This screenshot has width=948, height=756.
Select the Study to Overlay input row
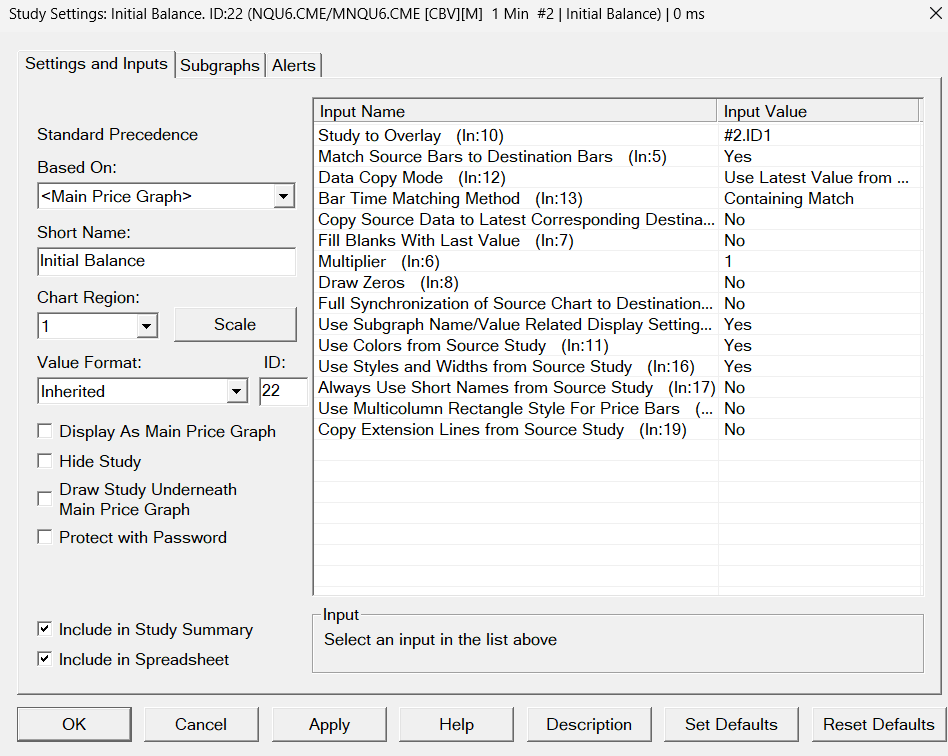click(618, 135)
